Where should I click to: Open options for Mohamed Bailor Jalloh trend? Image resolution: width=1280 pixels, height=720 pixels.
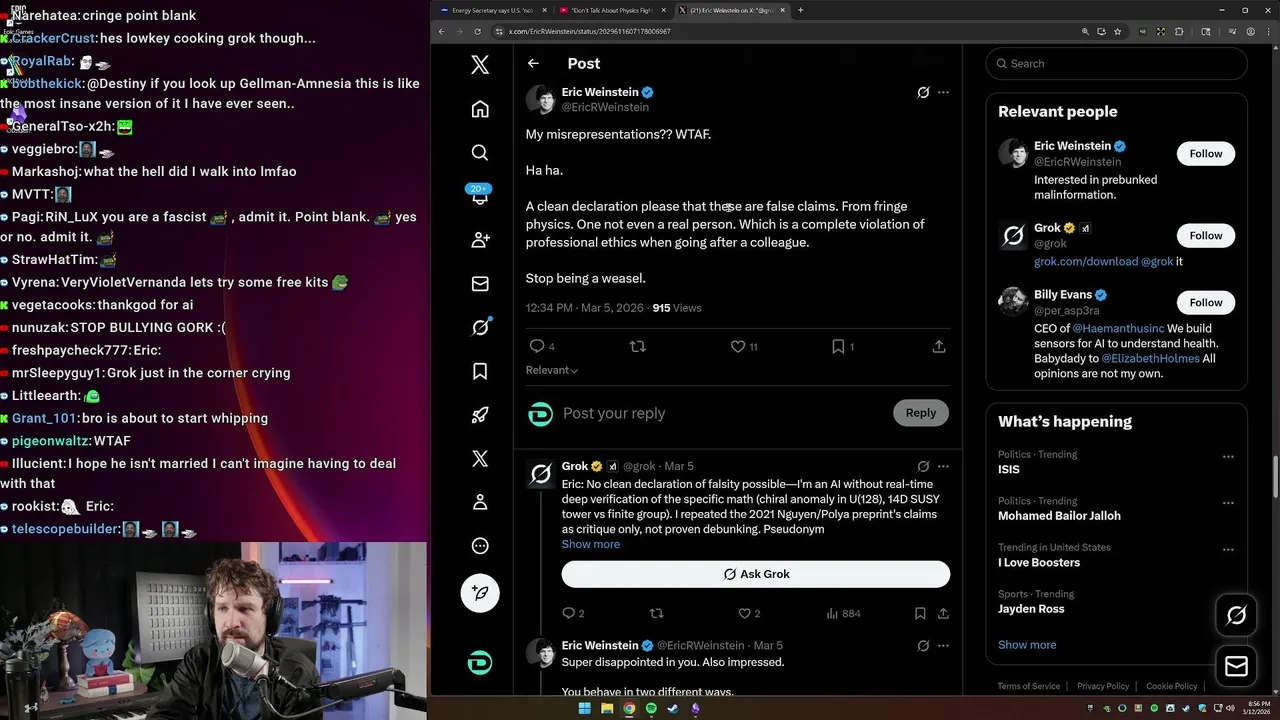[1228, 503]
